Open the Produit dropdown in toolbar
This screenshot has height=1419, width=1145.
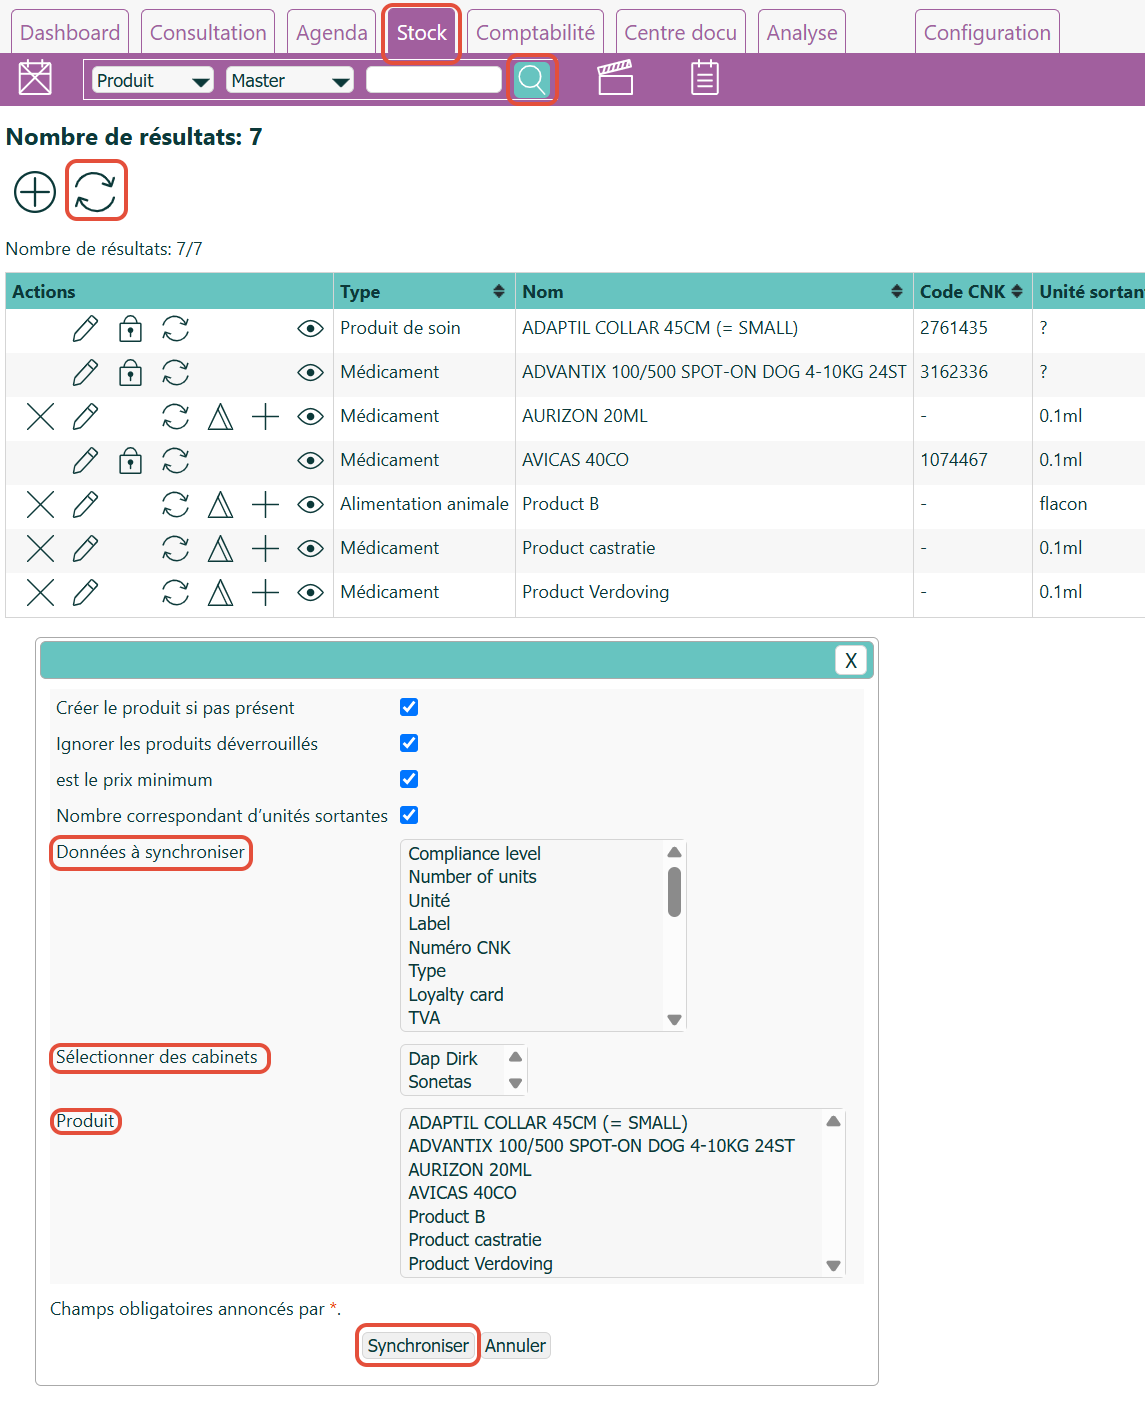pyautogui.click(x=153, y=80)
